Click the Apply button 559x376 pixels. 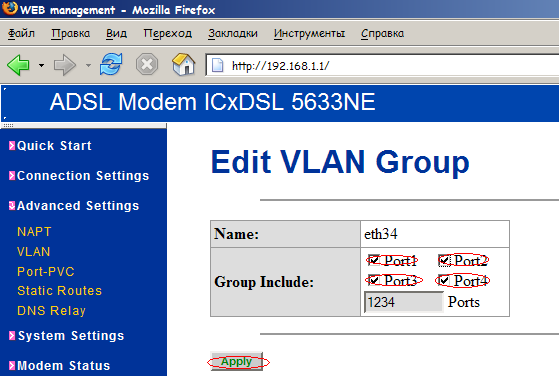pos(237,361)
